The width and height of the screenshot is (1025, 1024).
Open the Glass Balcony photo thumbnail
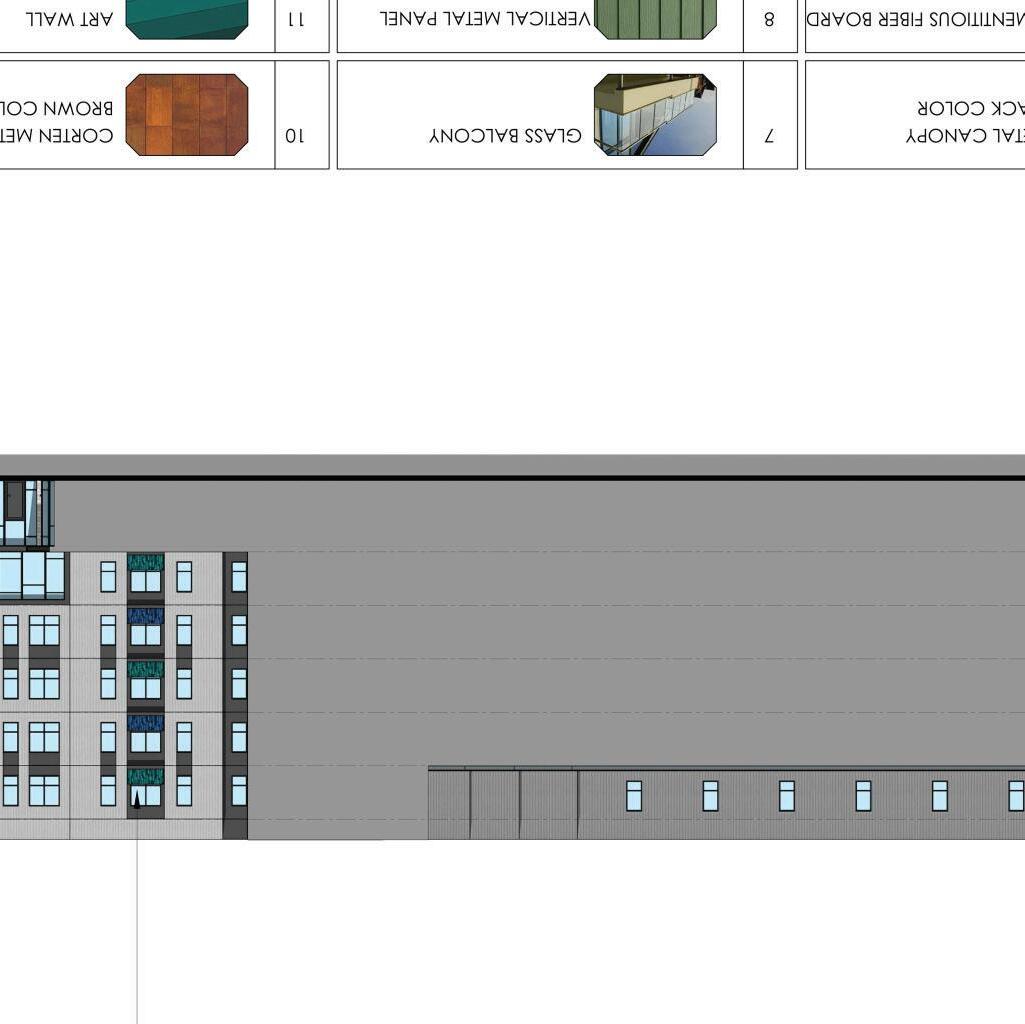point(655,114)
